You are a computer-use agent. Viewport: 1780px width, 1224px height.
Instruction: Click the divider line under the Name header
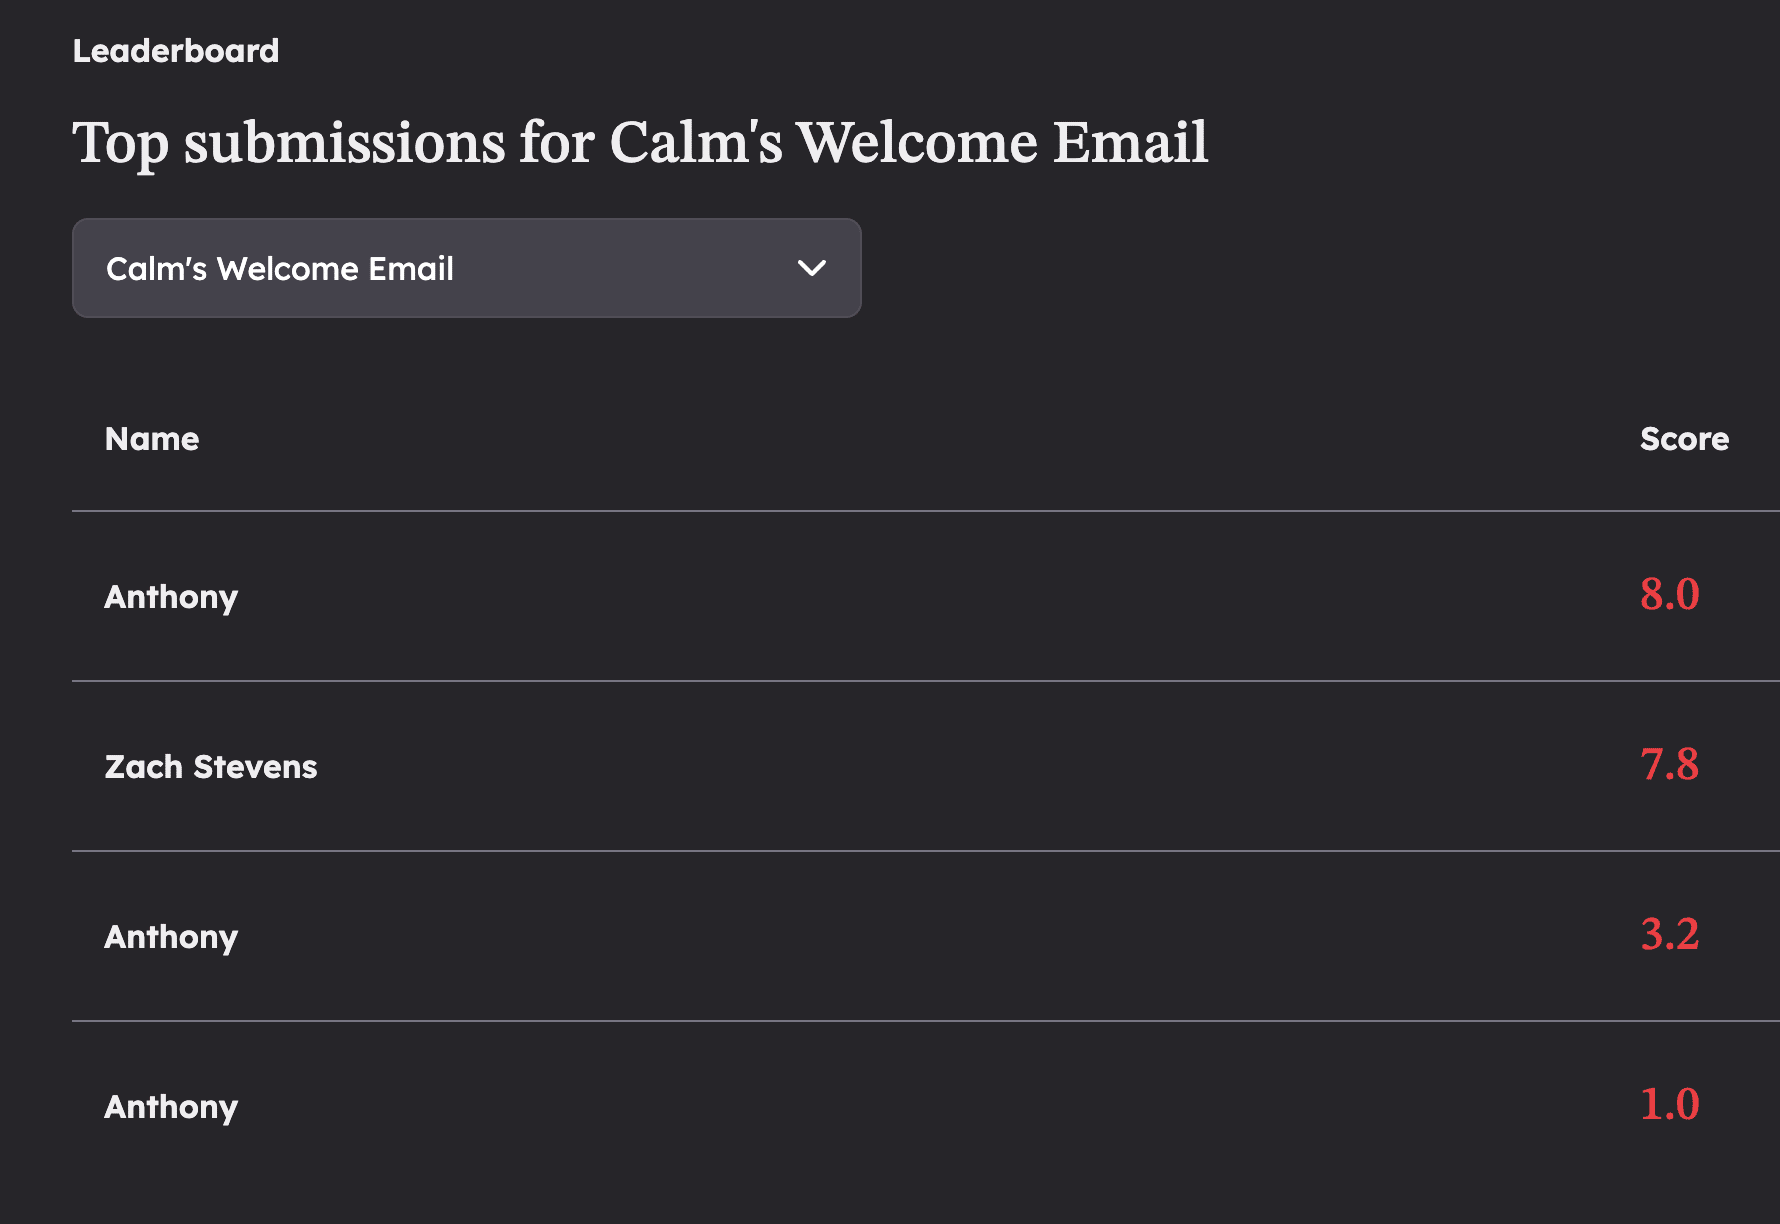926,511
